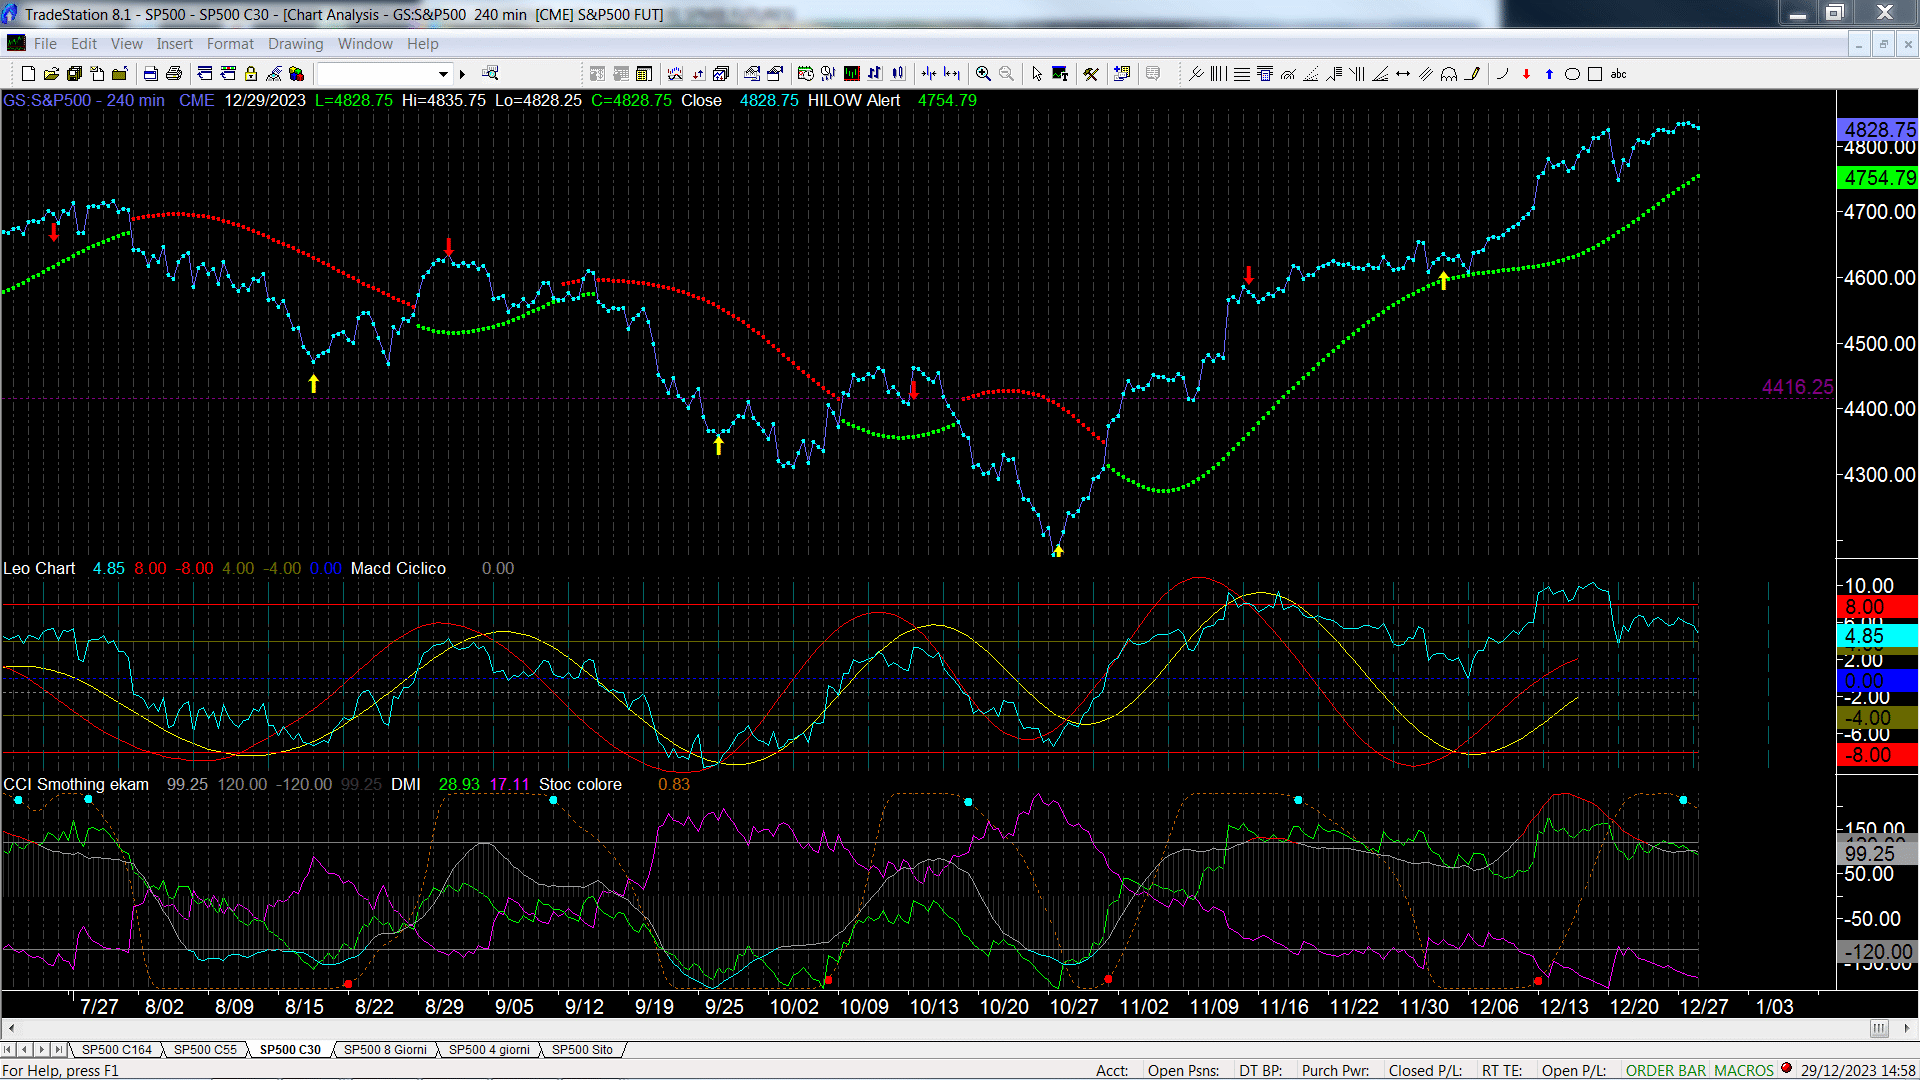Select the vertical time lines drawing tool
The image size is (1920, 1080).
pos(1218,74)
